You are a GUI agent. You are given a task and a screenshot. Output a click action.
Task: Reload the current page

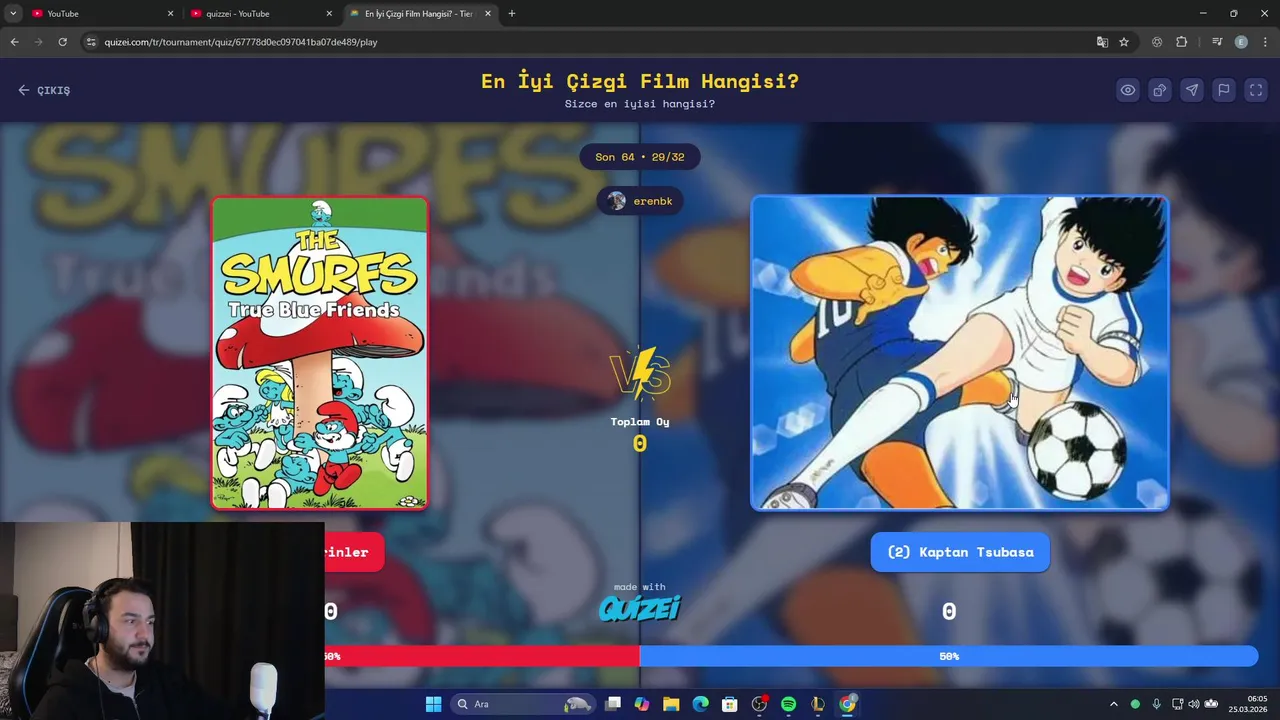62,42
